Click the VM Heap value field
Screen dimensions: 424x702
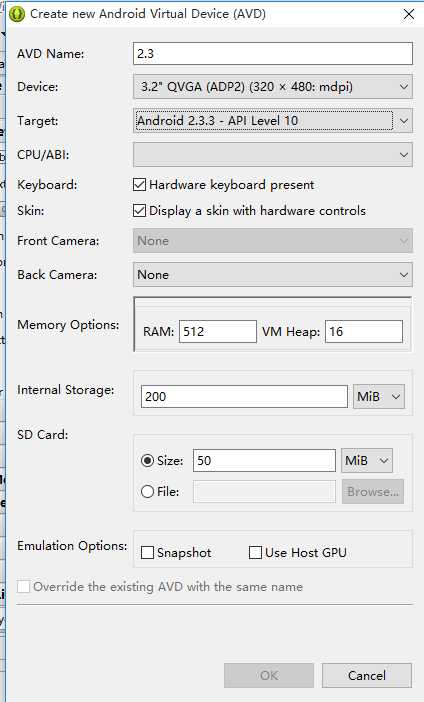pos(364,331)
